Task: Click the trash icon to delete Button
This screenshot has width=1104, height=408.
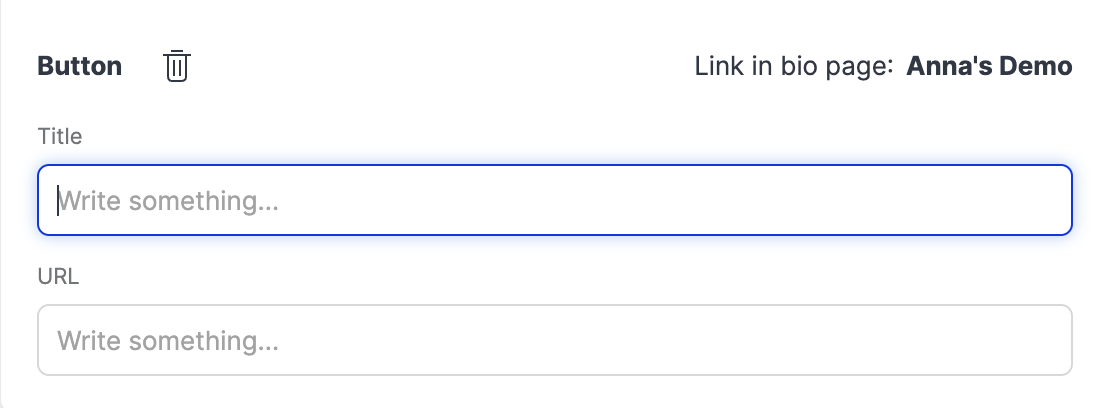Action: tap(177, 66)
